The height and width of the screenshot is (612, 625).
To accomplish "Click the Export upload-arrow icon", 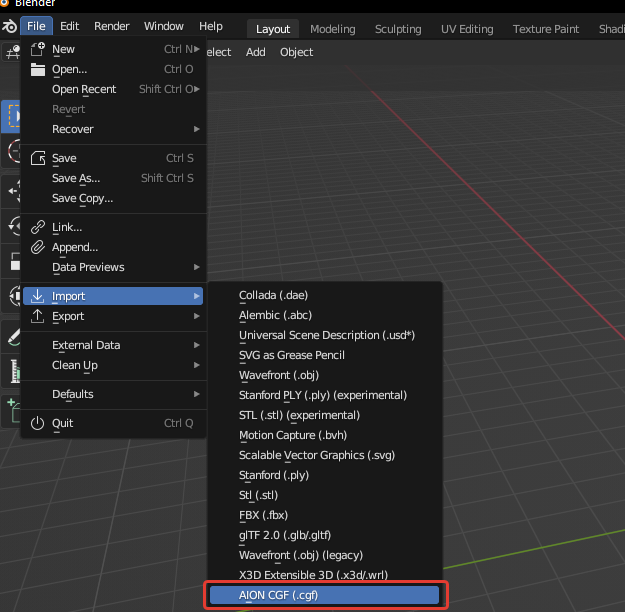I will coord(38,316).
